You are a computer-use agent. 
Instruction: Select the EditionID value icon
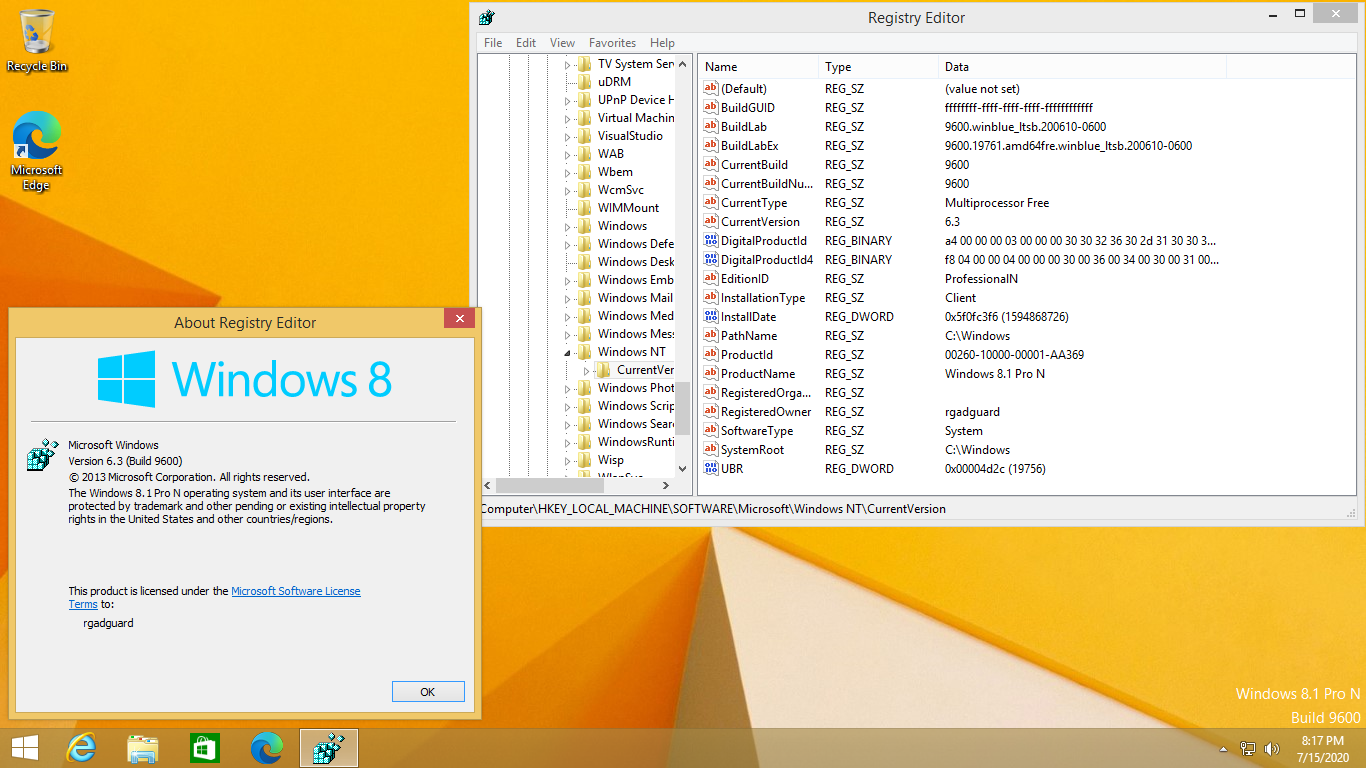tap(711, 279)
